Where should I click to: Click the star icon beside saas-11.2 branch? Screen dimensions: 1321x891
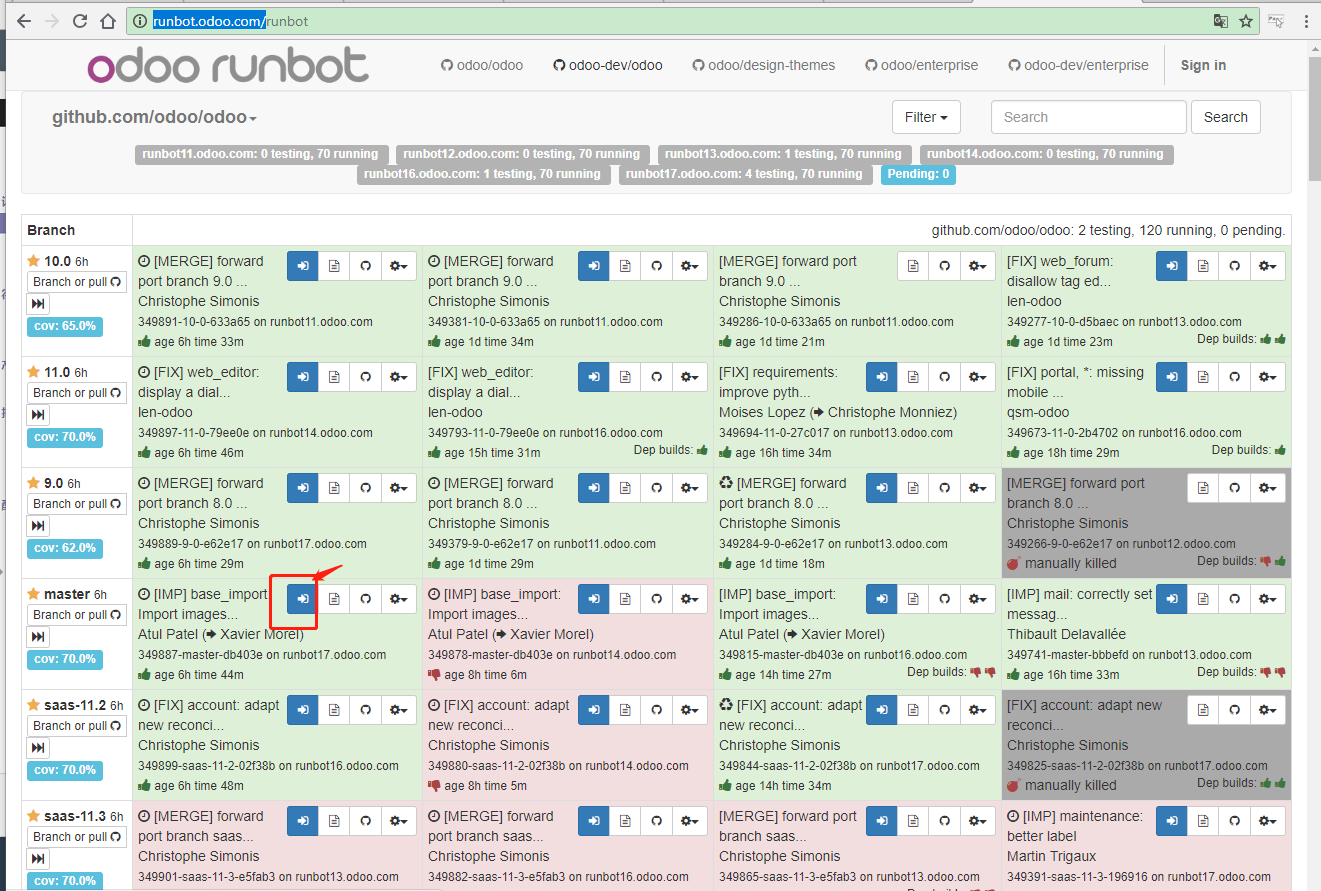pos(34,705)
